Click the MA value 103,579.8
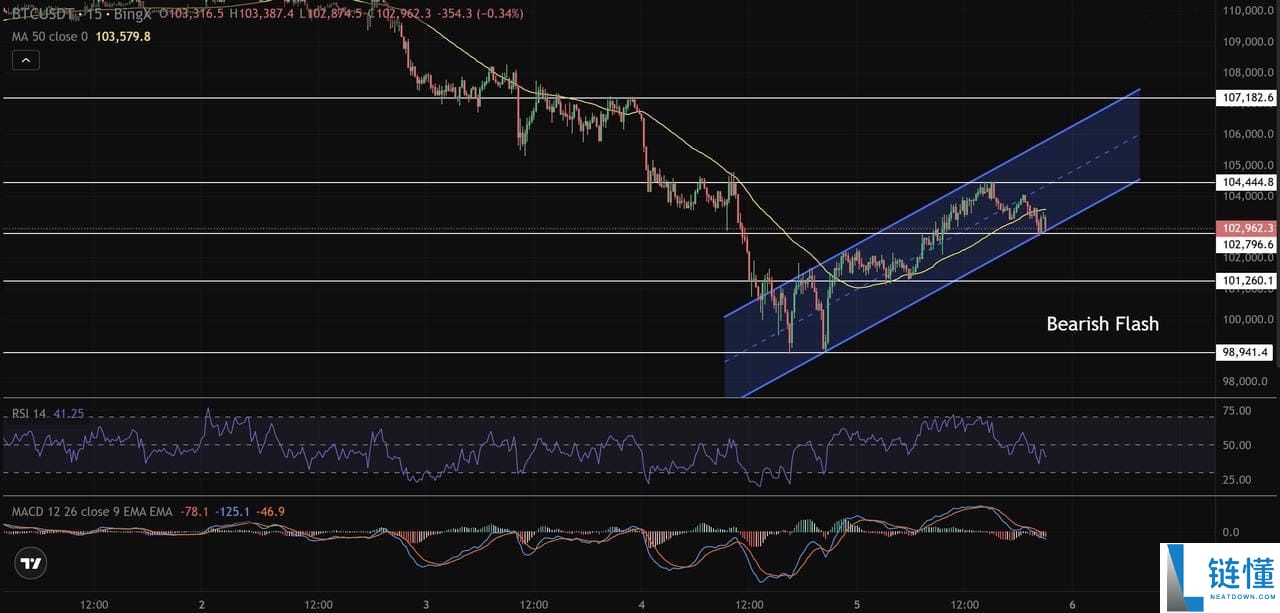Image resolution: width=1280 pixels, height=613 pixels. (x=123, y=36)
